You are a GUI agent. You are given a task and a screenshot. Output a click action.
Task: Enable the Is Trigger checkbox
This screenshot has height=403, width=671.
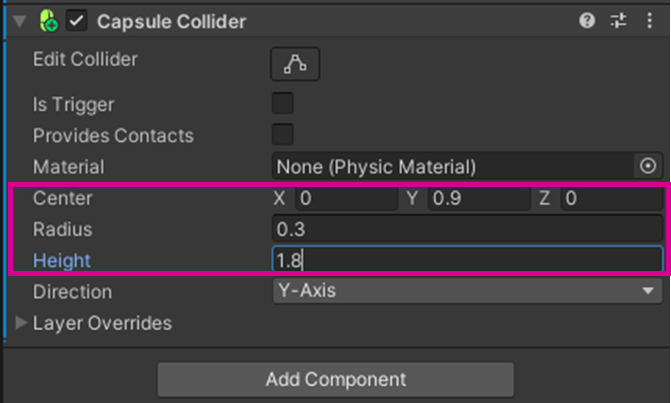click(x=283, y=104)
